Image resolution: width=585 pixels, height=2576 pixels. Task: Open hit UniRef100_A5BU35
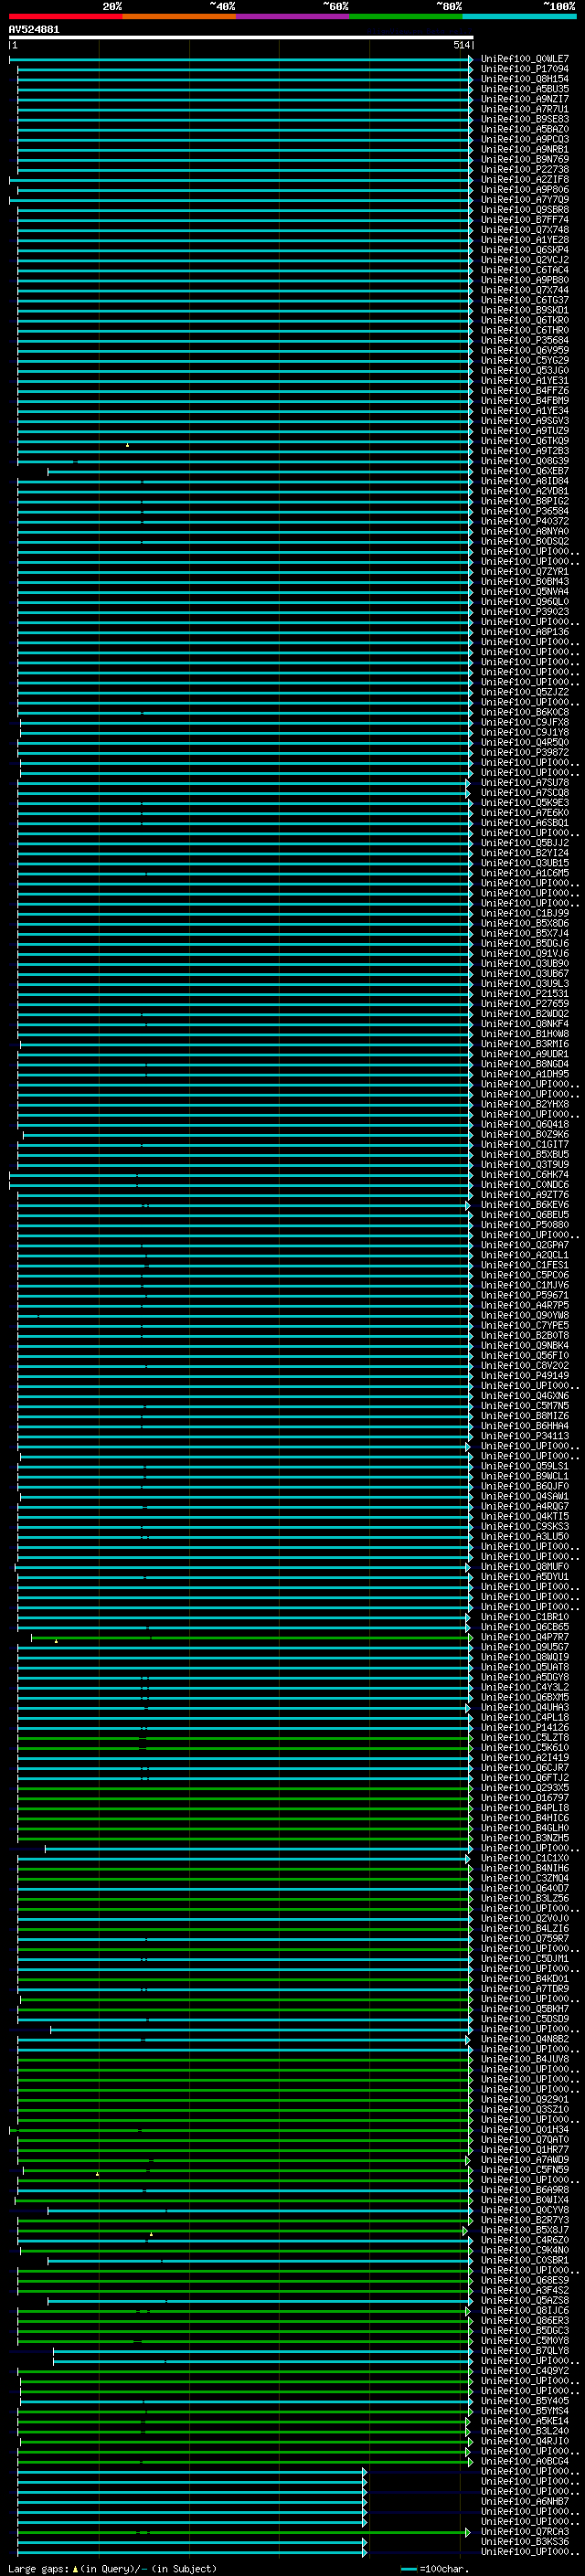pos(524,89)
